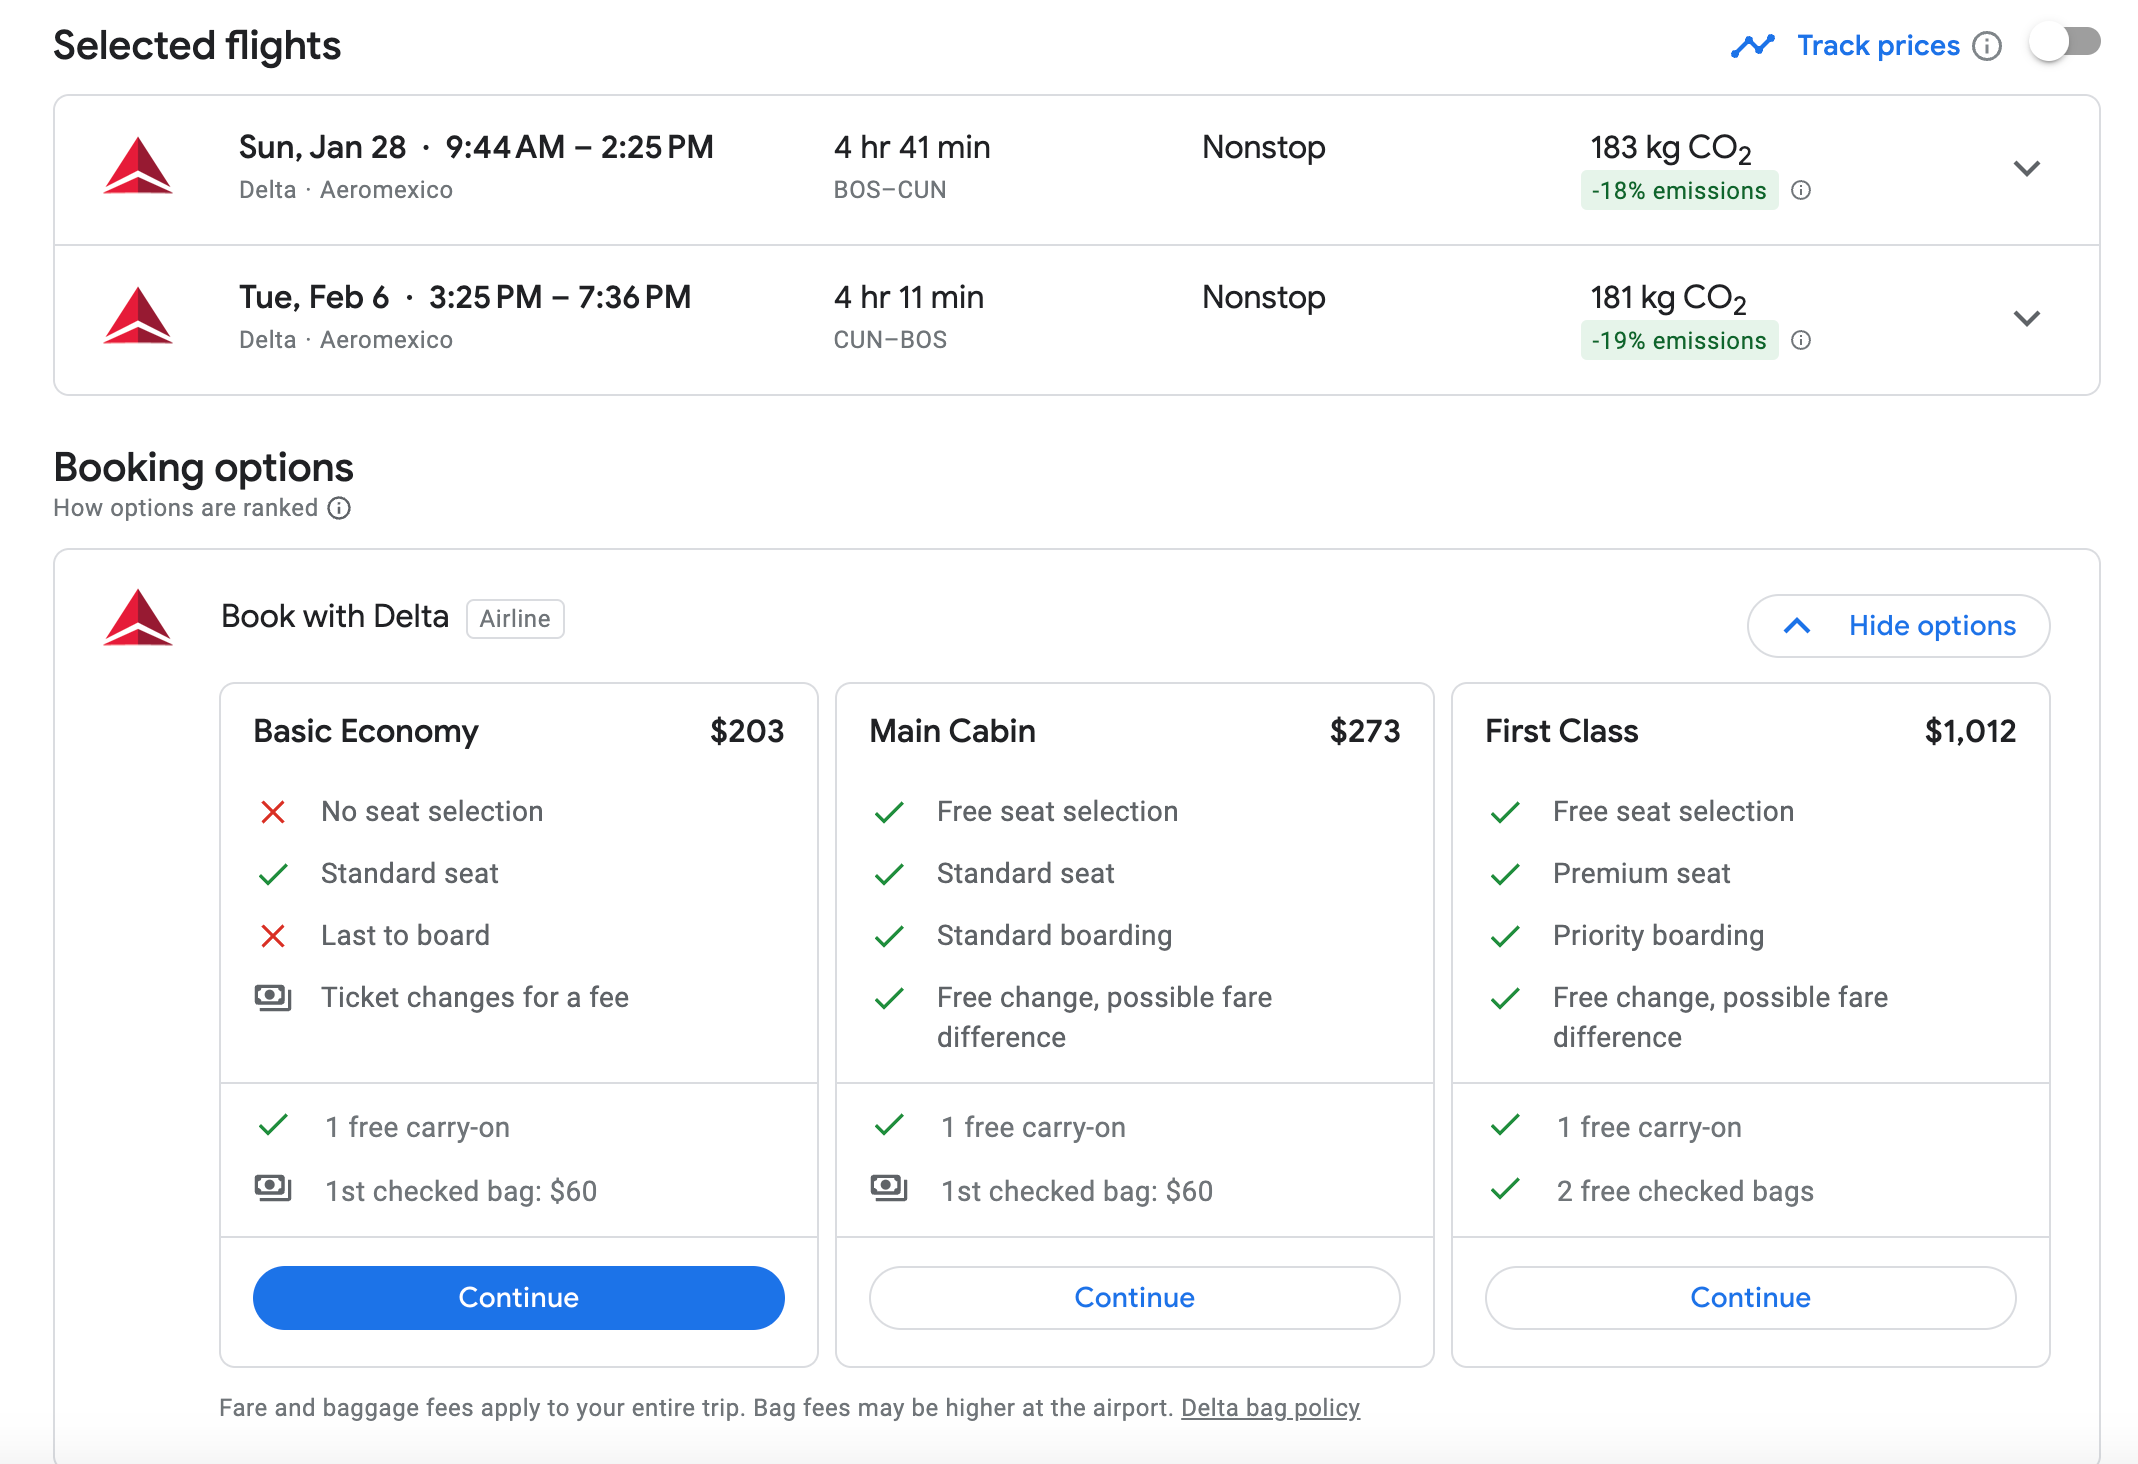Click the Track prices graph icon
The image size is (2138, 1464).
pyautogui.click(x=1752, y=46)
